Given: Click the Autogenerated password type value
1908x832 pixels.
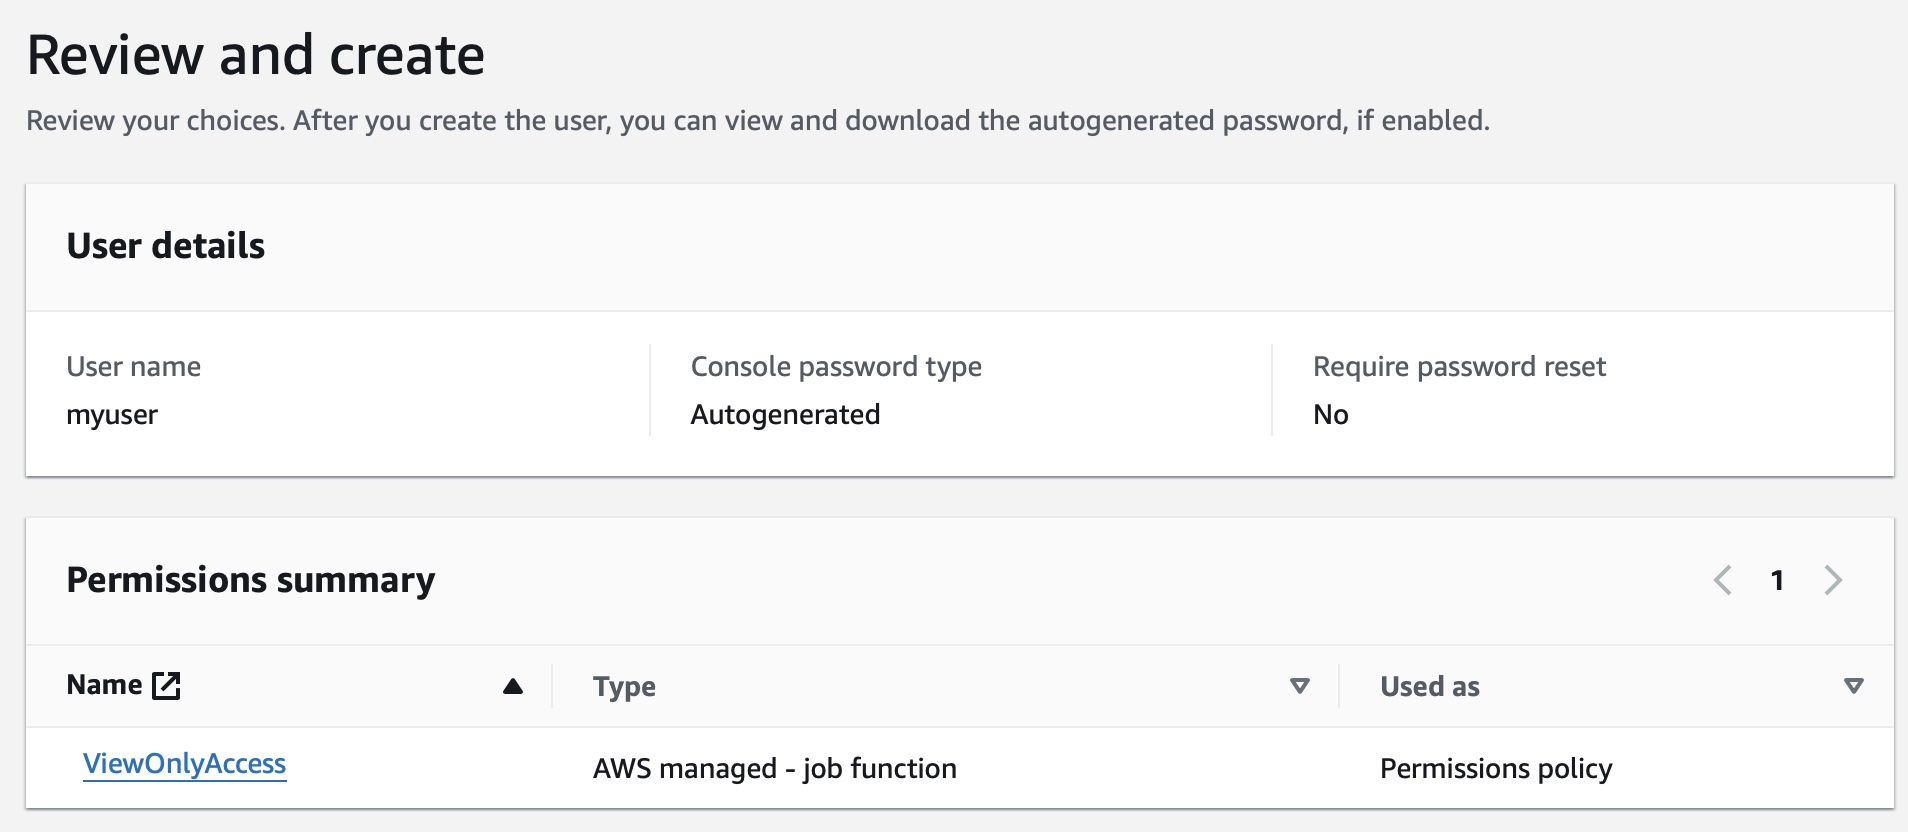Looking at the screenshot, I should point(785,415).
